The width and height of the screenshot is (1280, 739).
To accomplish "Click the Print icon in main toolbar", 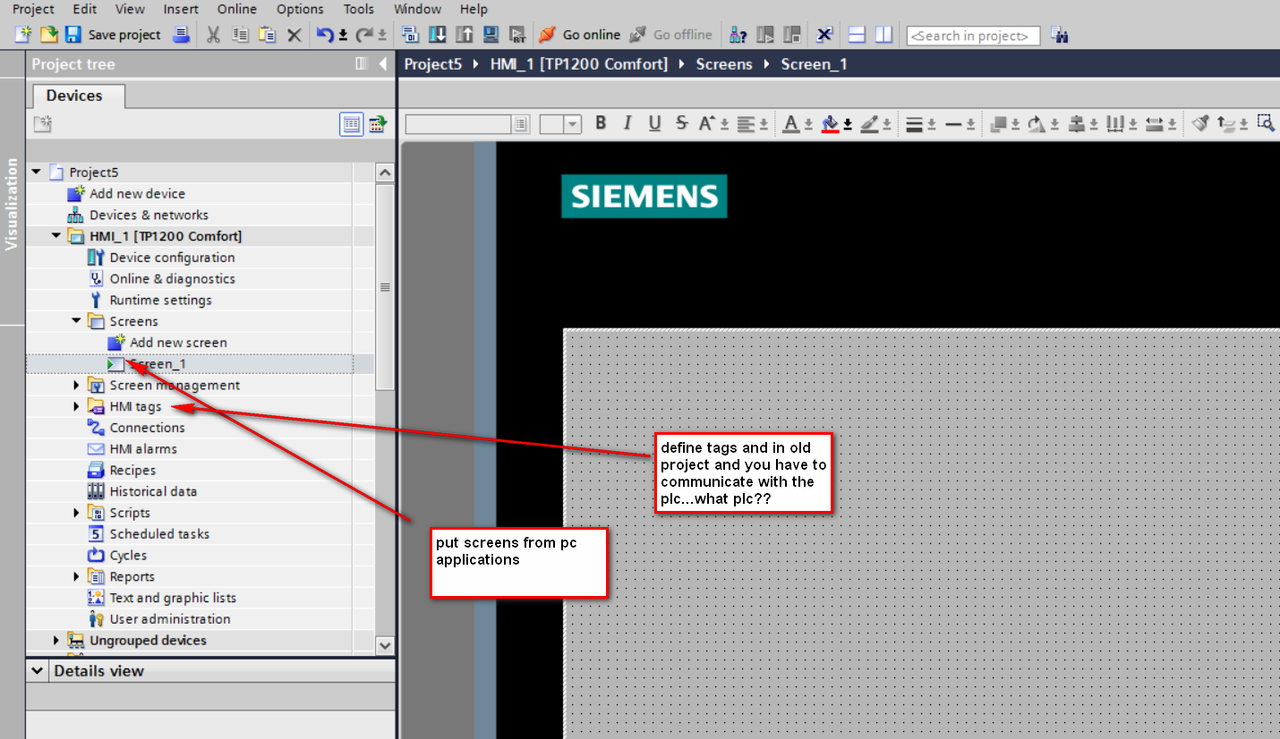I will tap(181, 35).
